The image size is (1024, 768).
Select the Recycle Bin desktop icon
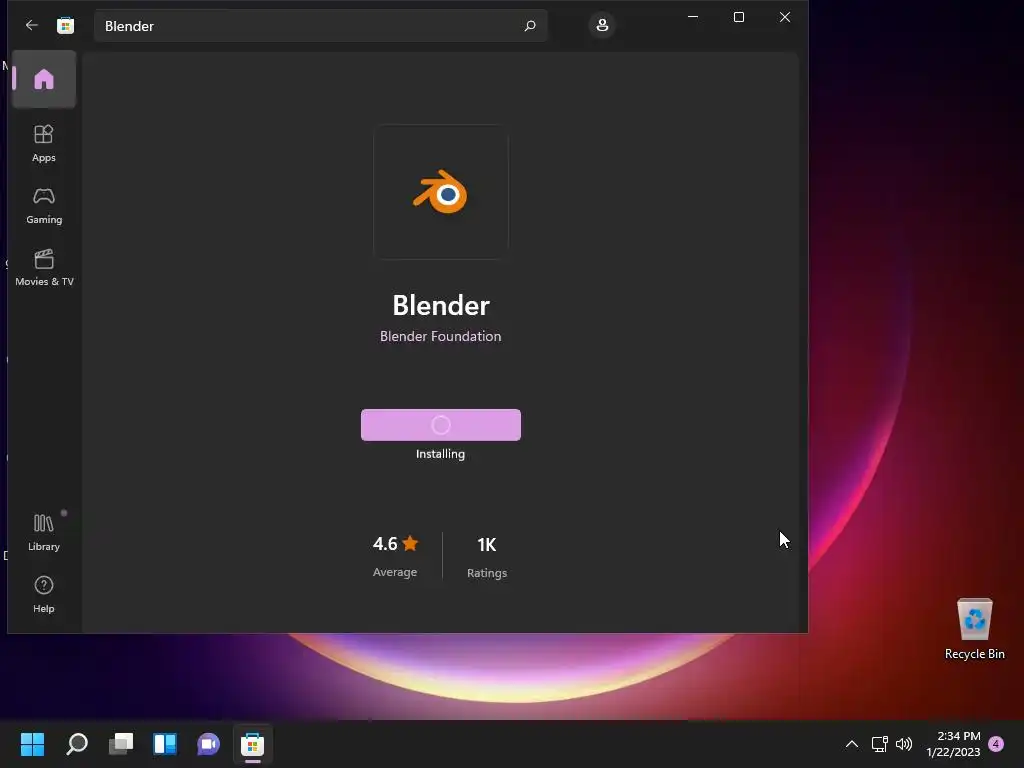tap(974, 629)
